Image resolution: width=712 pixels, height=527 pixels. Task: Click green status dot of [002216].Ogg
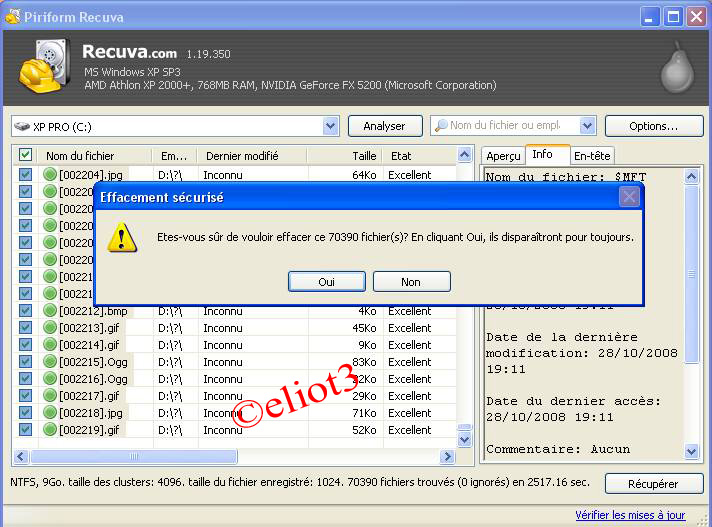pos(49,378)
